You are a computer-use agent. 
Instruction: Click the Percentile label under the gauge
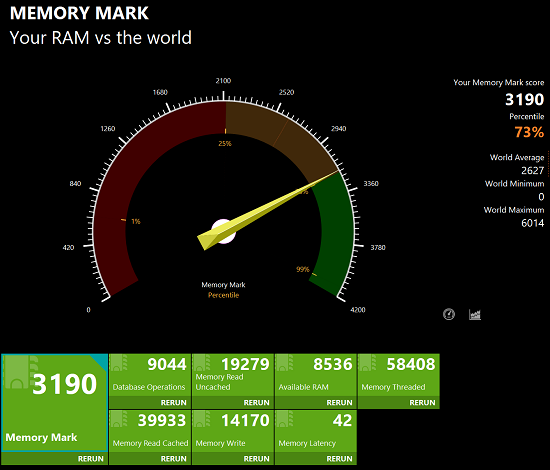click(223, 295)
